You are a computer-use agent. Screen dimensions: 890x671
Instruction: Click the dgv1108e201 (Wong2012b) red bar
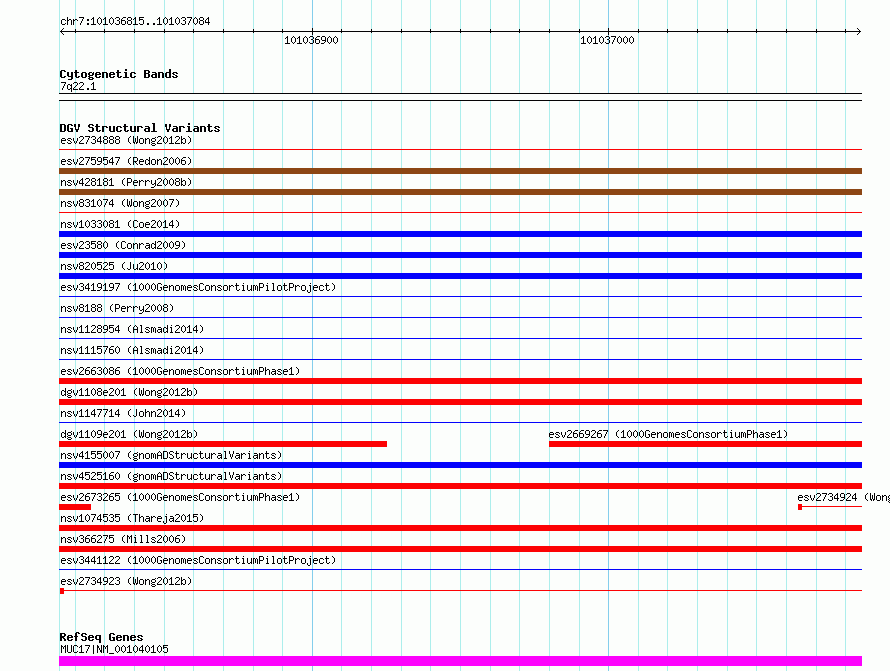[460, 402]
